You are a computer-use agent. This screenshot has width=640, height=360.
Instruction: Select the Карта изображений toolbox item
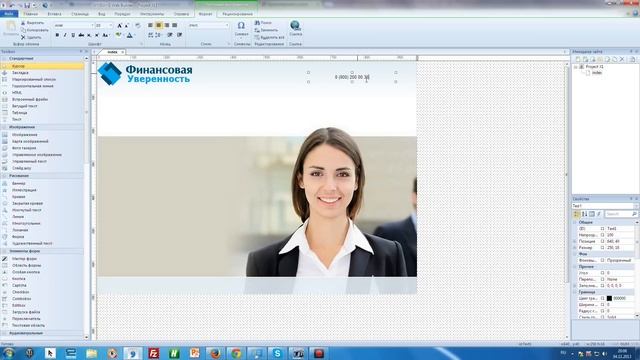[30, 141]
